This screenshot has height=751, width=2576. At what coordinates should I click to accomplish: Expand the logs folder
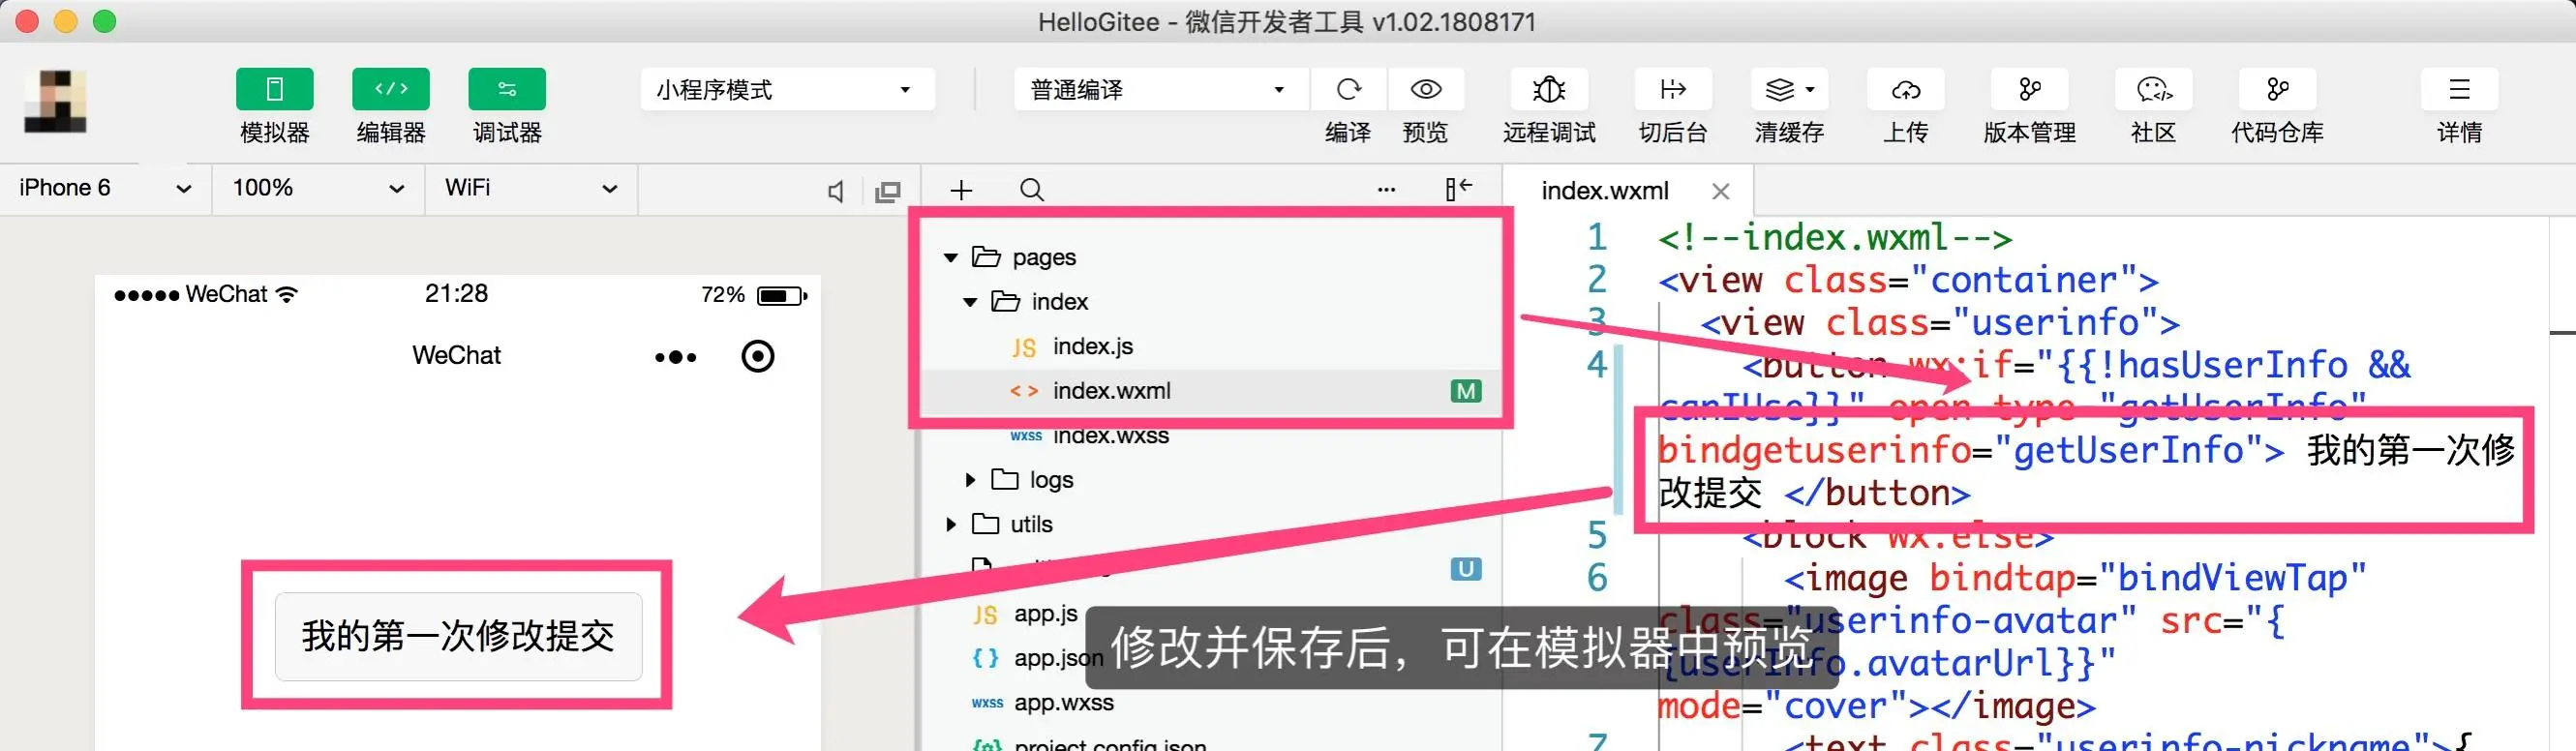(969, 480)
